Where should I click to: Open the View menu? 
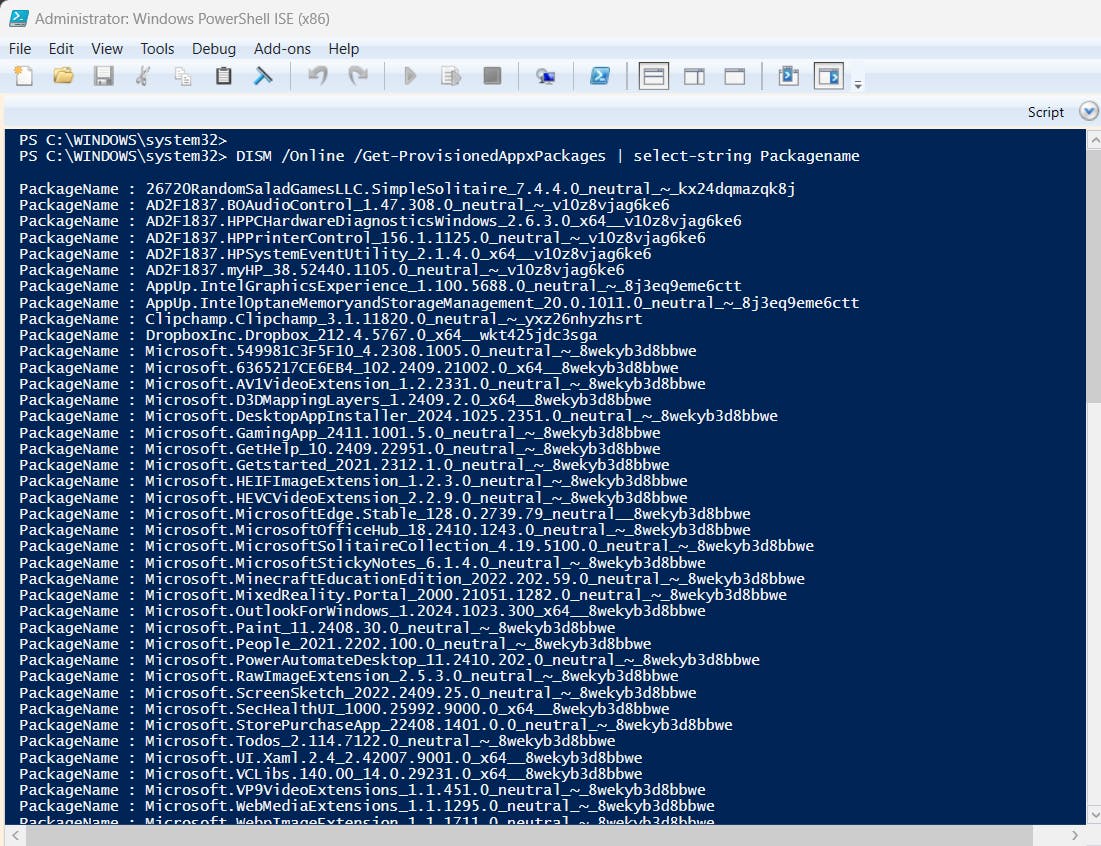pos(107,48)
